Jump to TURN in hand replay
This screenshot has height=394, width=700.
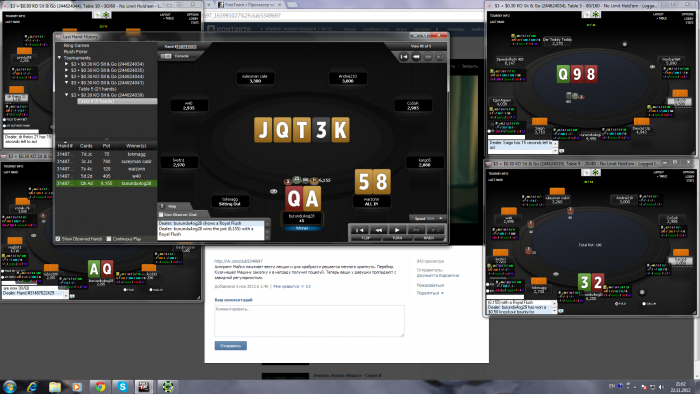(x=397, y=238)
